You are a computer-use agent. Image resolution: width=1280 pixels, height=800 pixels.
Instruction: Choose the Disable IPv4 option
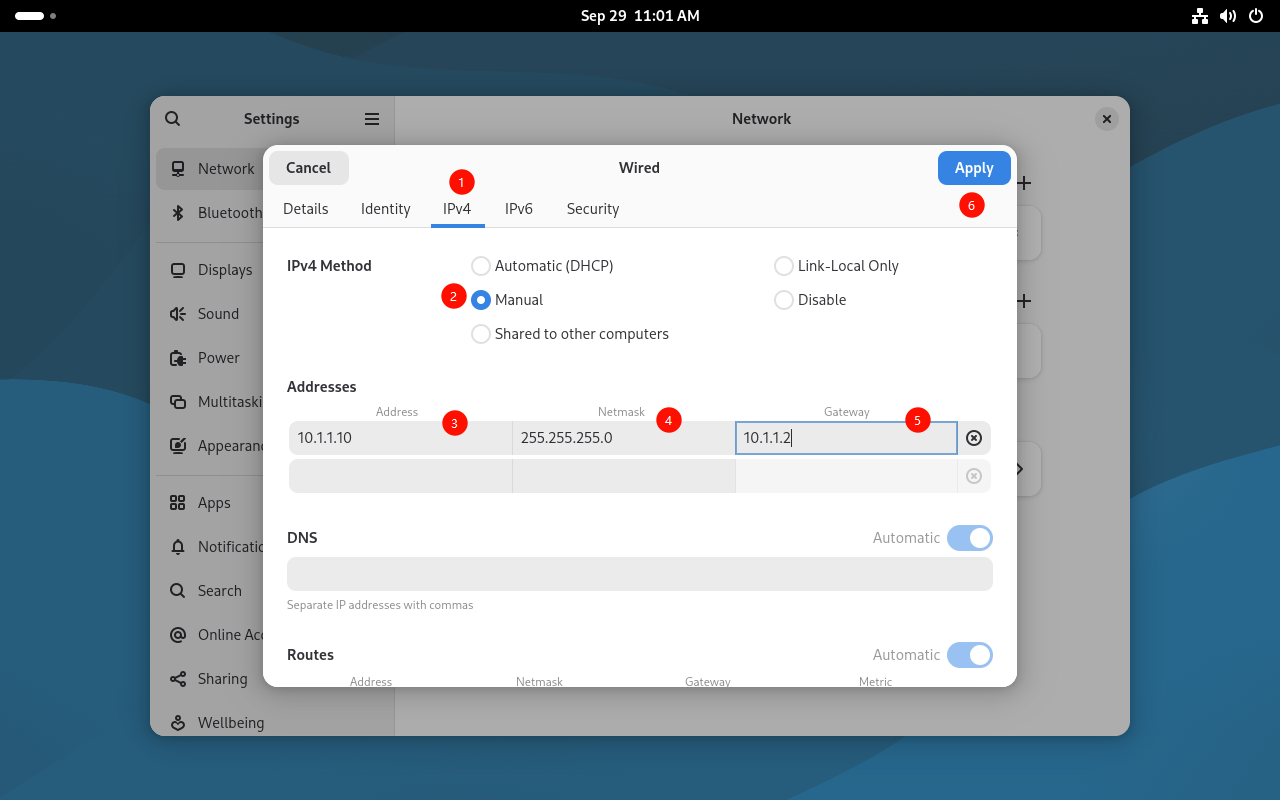(784, 300)
